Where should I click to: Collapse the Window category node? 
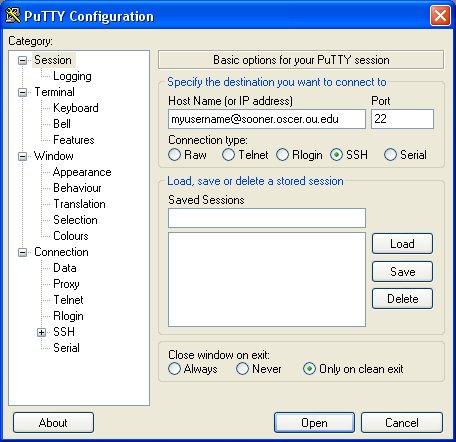tap(22, 156)
